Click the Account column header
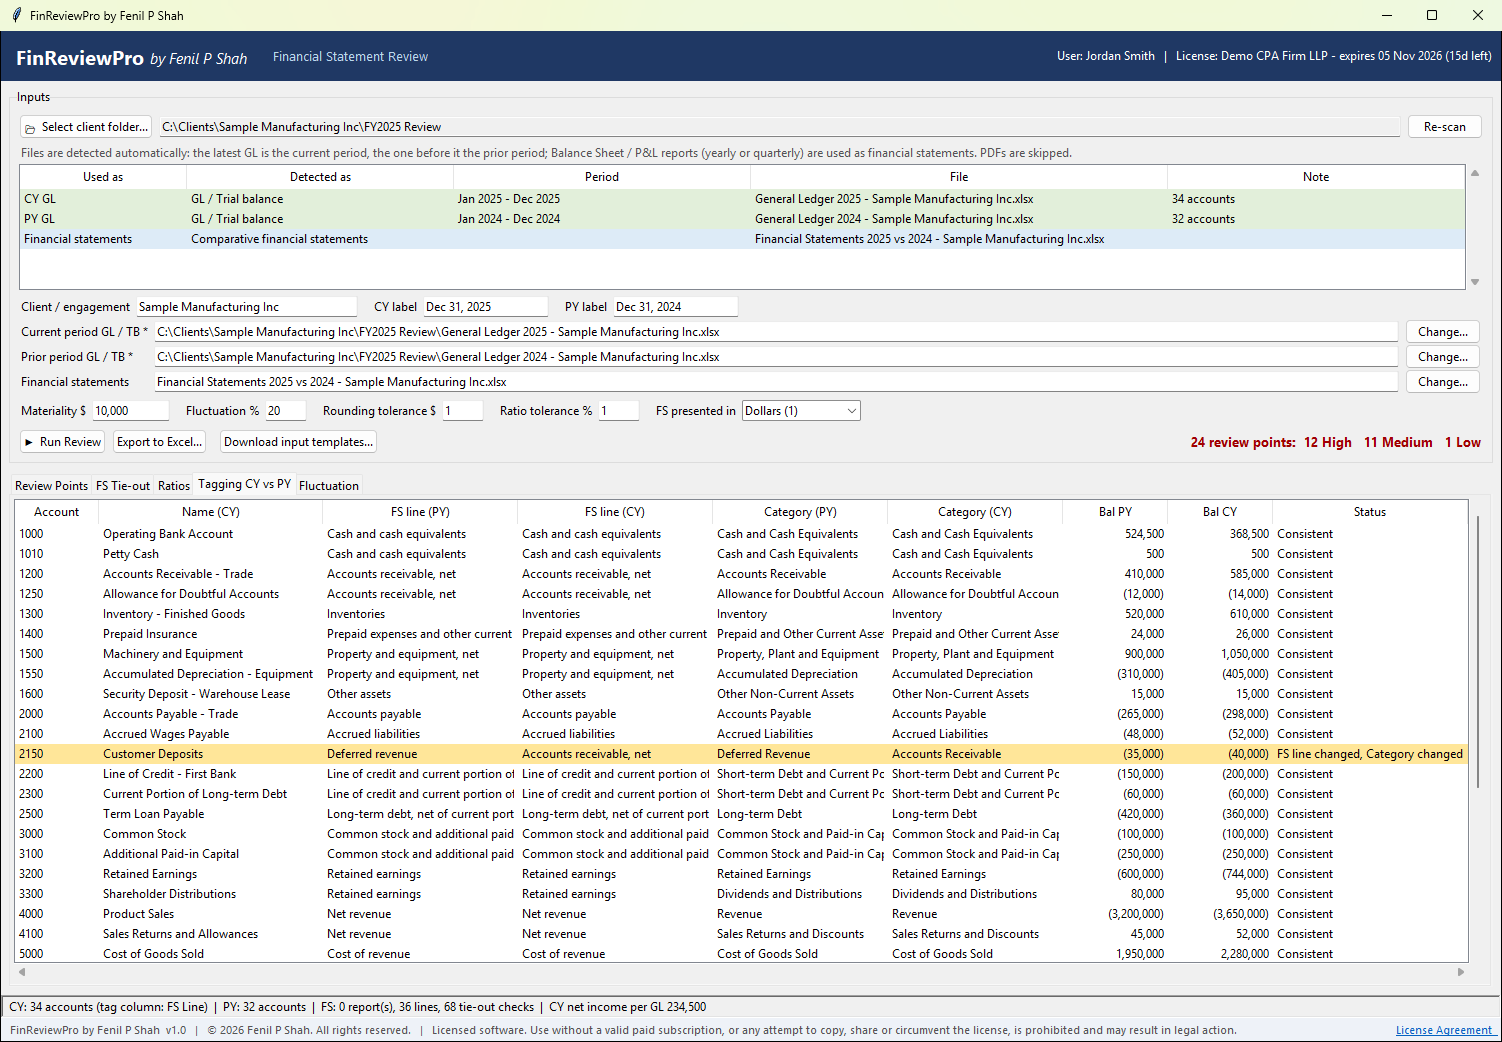The height and width of the screenshot is (1042, 1502). (57, 512)
